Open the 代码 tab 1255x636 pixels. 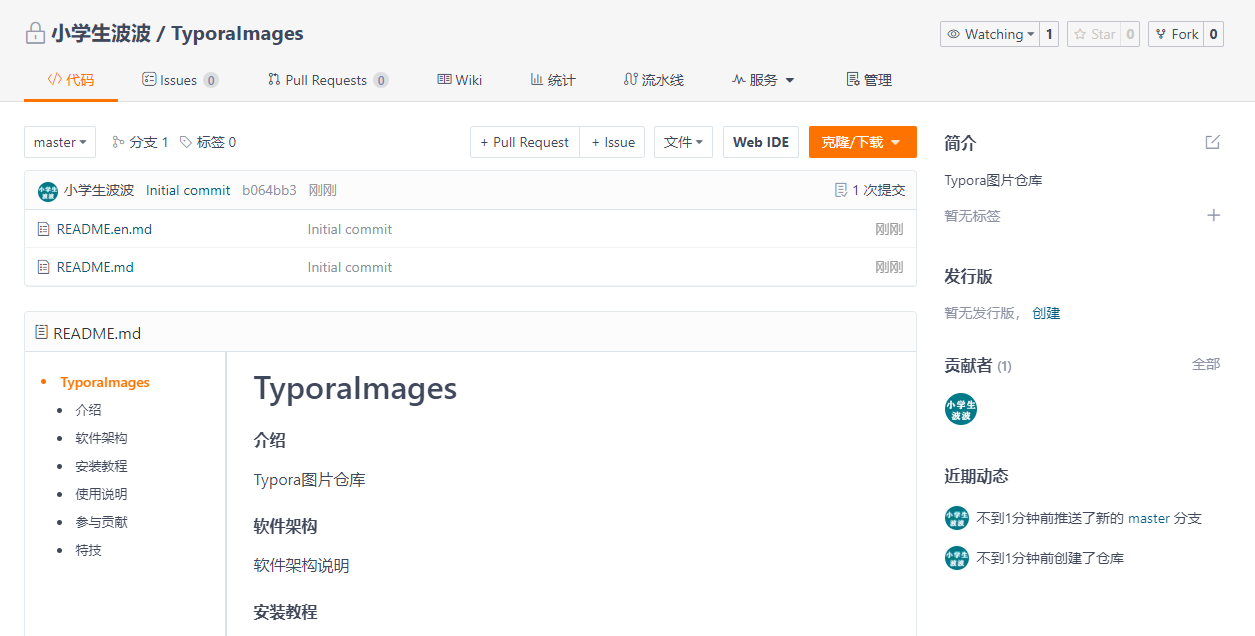pyautogui.click(x=71, y=80)
